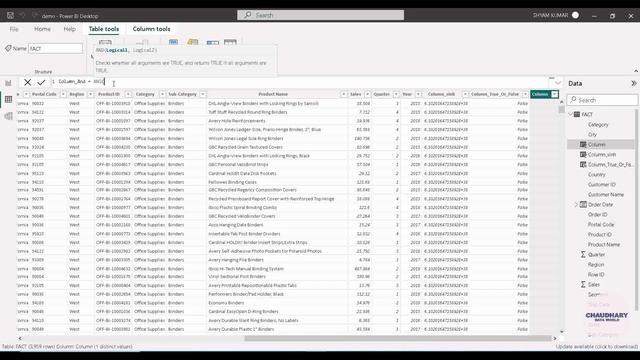Click the icon beside Column_True_Or_Fa field
Screen dimensions: 640x360
coord(583,164)
